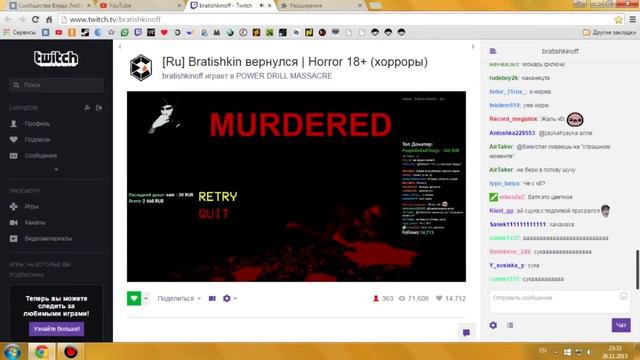Click the chat settings gear icon
640x360 pixels.
point(493,325)
